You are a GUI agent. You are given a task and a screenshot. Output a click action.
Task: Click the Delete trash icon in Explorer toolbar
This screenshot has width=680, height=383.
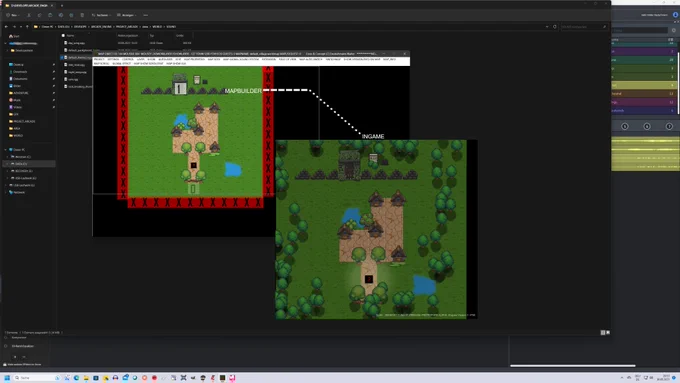82,15
